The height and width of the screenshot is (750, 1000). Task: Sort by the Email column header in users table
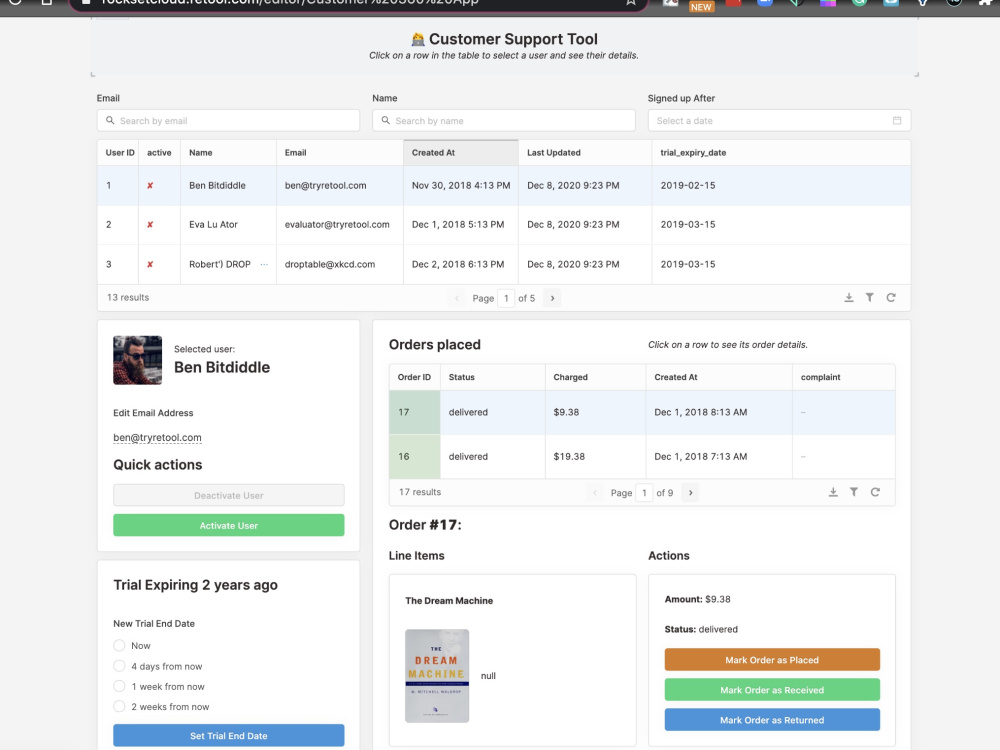pyautogui.click(x=340, y=153)
